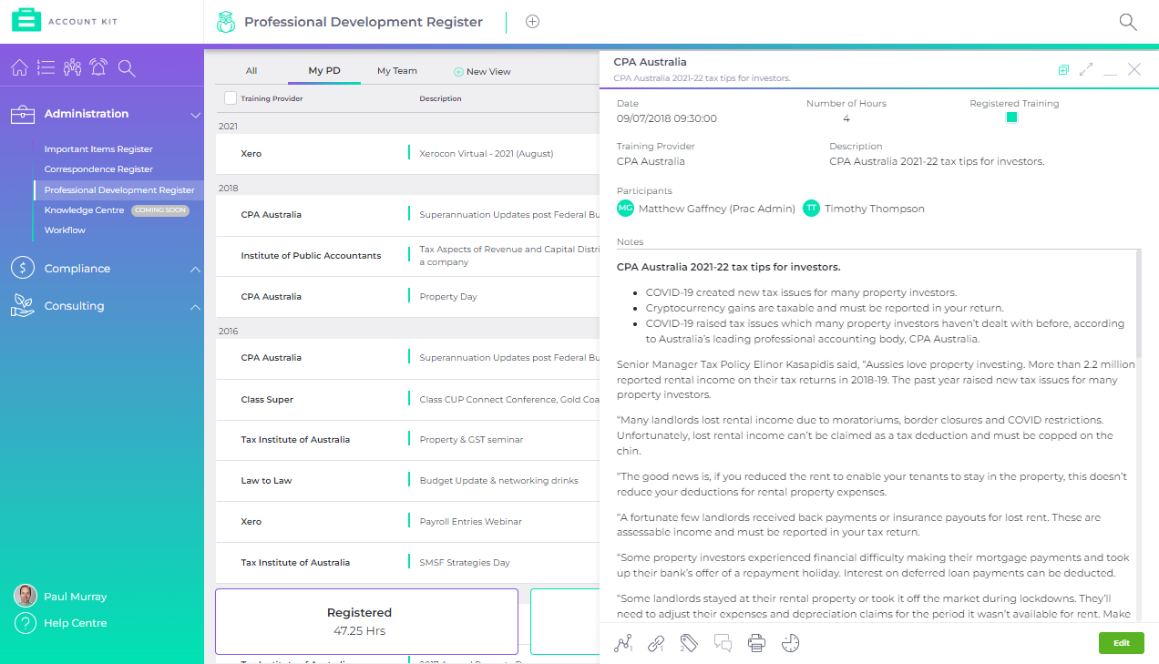
Task: Select the activity graph icon on the record
Action: coord(623,643)
